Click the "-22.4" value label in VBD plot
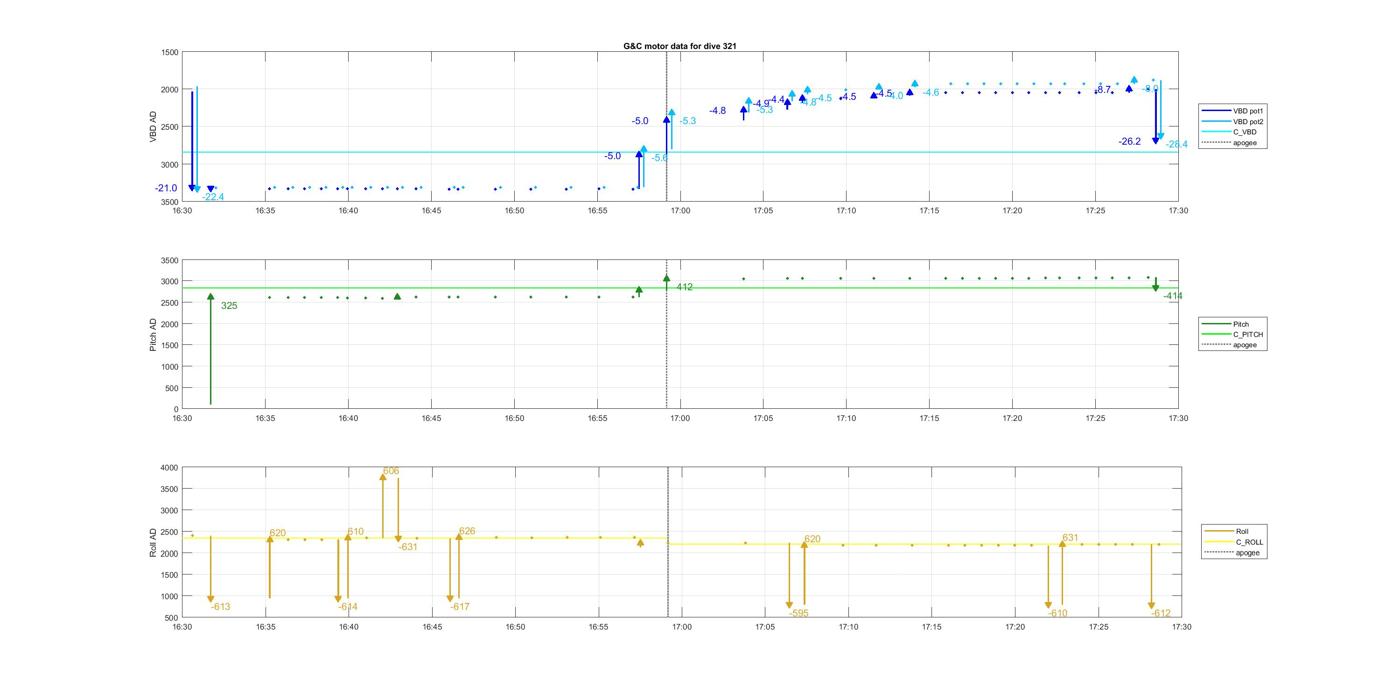Image resolution: width=1400 pixels, height=693 pixels. pyautogui.click(x=212, y=197)
